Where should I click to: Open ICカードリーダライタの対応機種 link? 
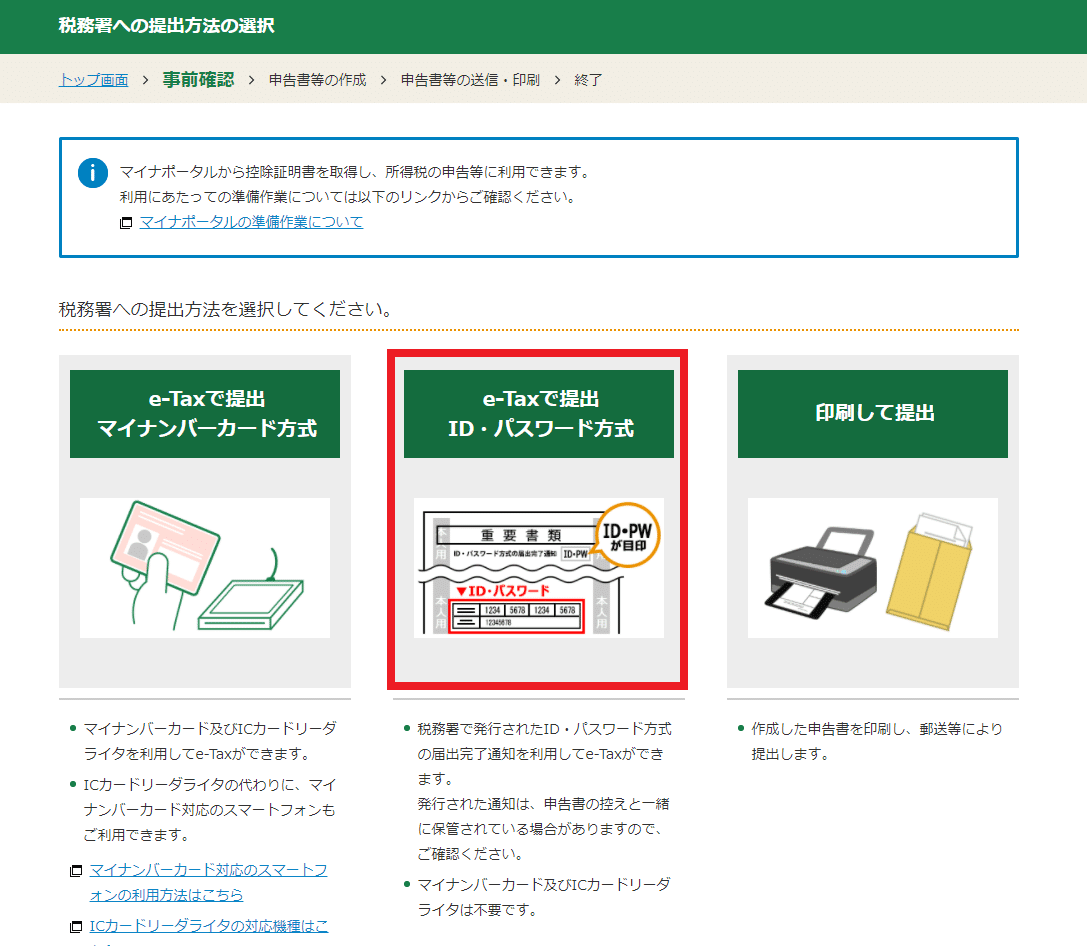pos(209,926)
